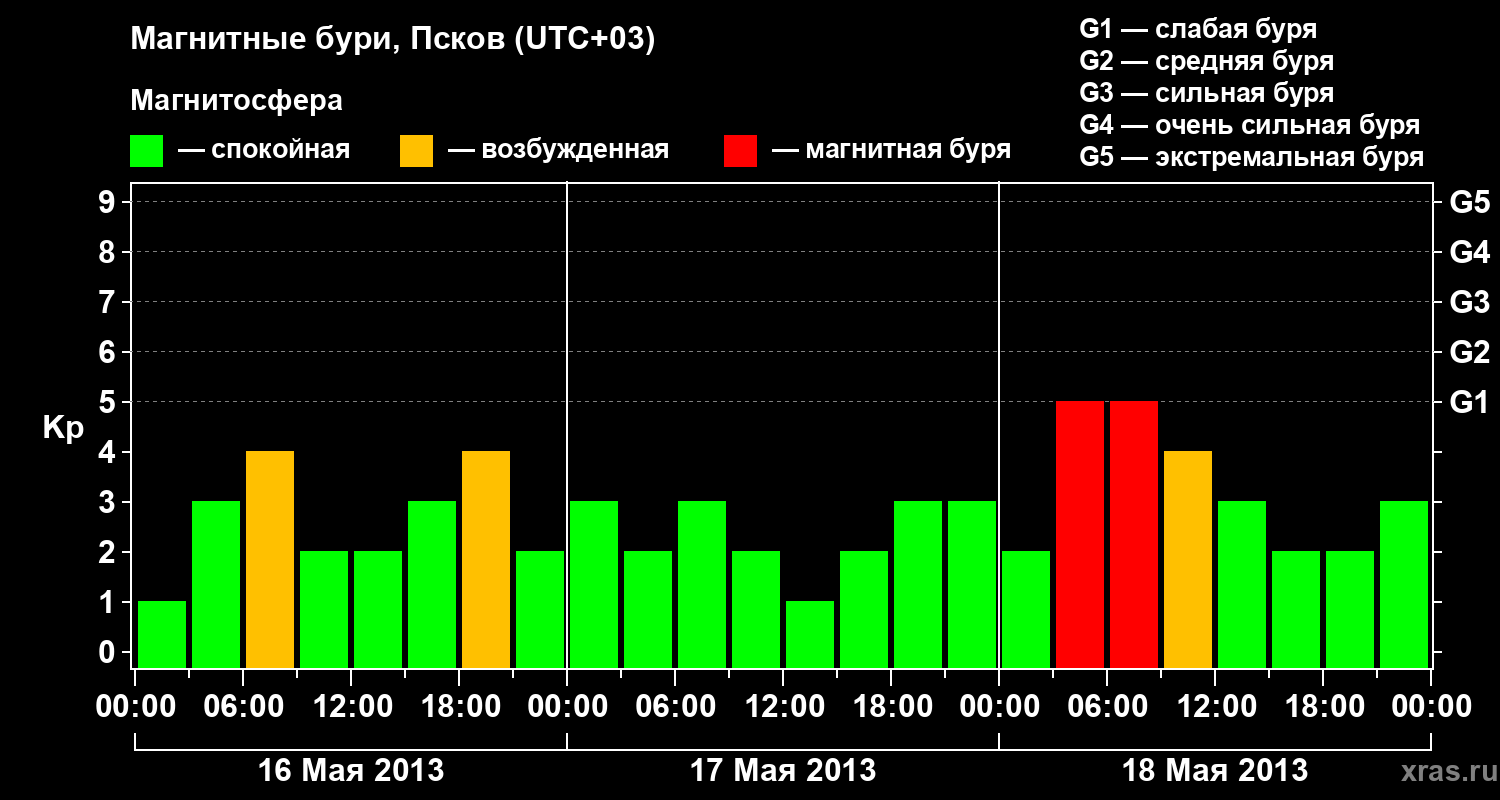Screen dimensions: 1500x800
Task: Click the "— возбужденная" legend label
Action: click(558, 151)
